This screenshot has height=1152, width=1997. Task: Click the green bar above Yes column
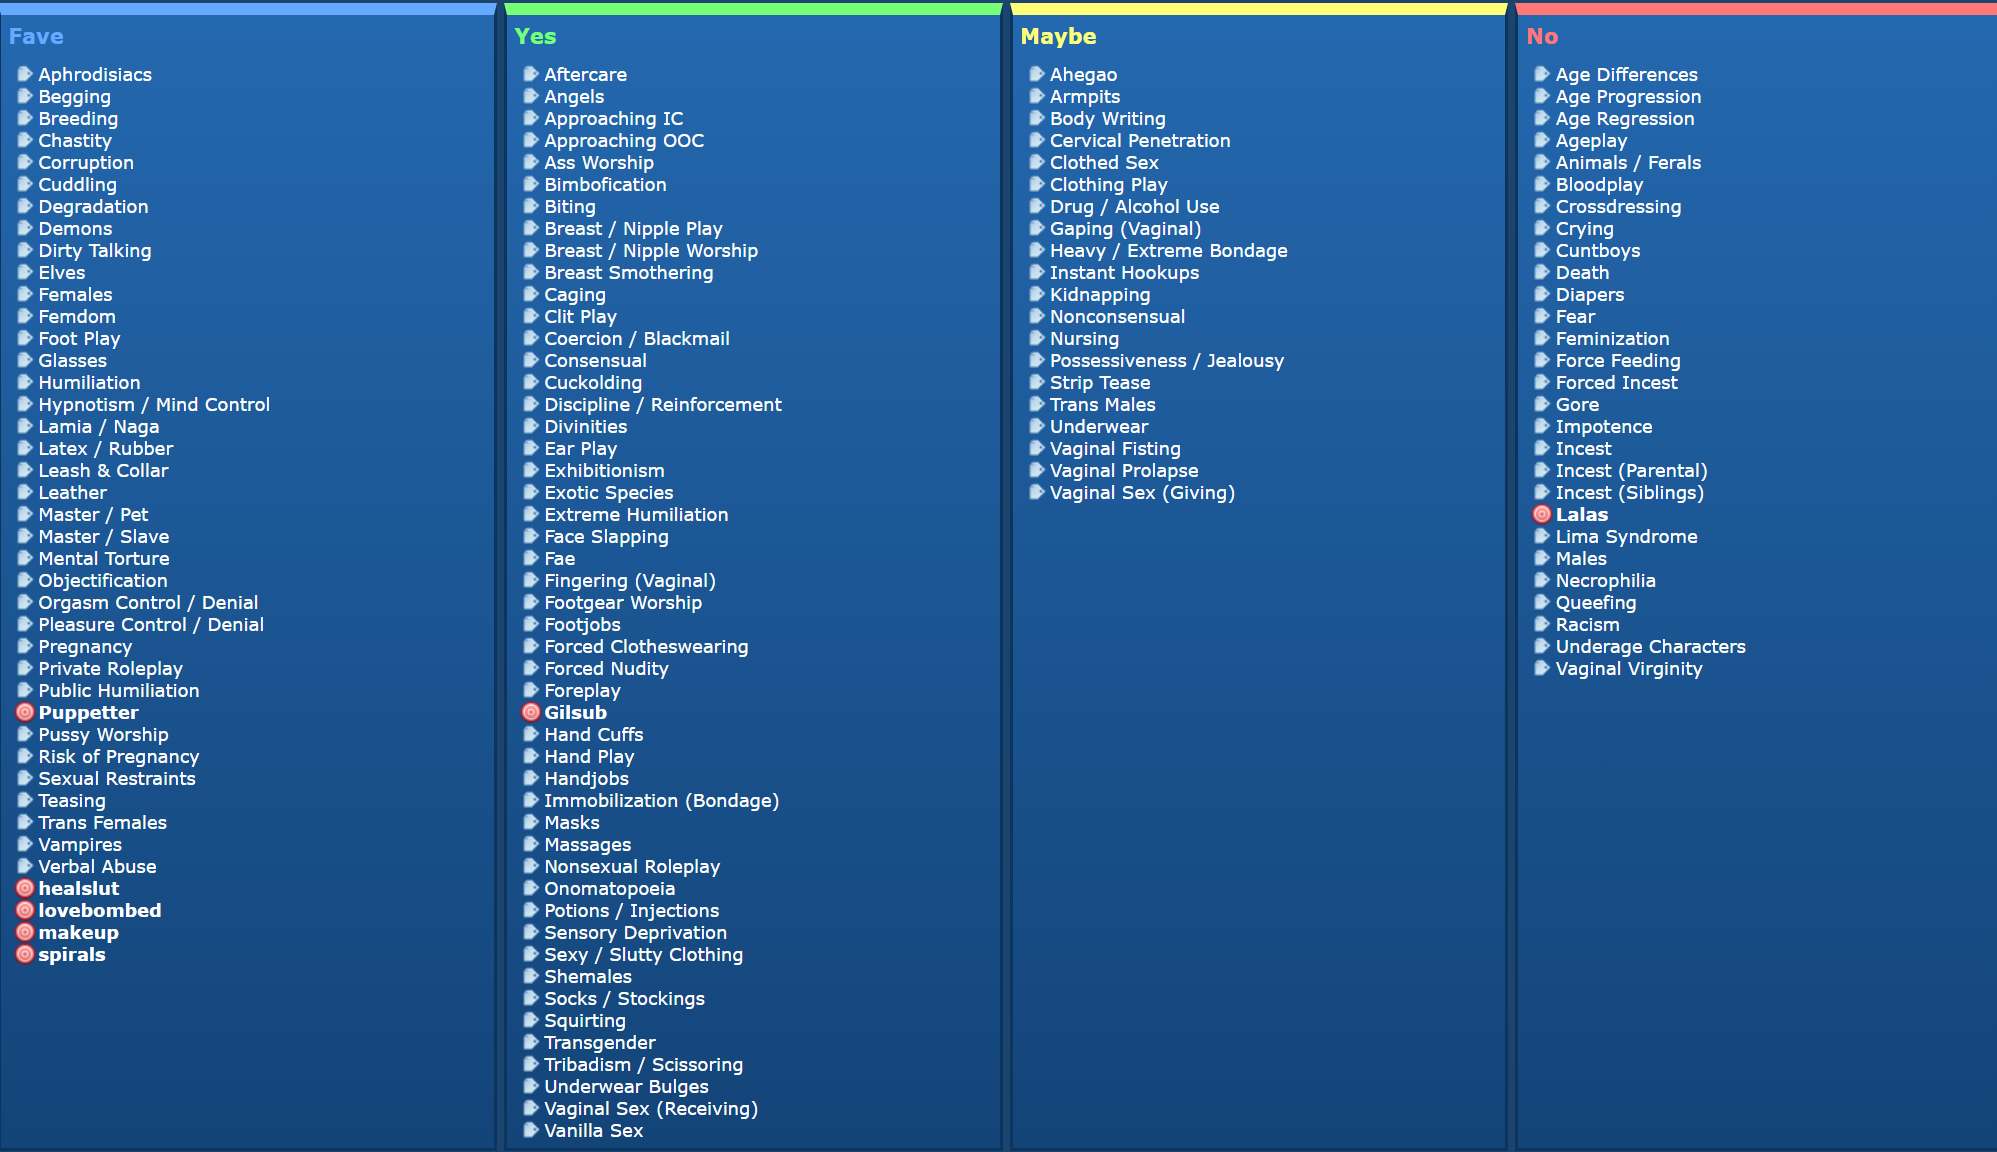(x=753, y=9)
